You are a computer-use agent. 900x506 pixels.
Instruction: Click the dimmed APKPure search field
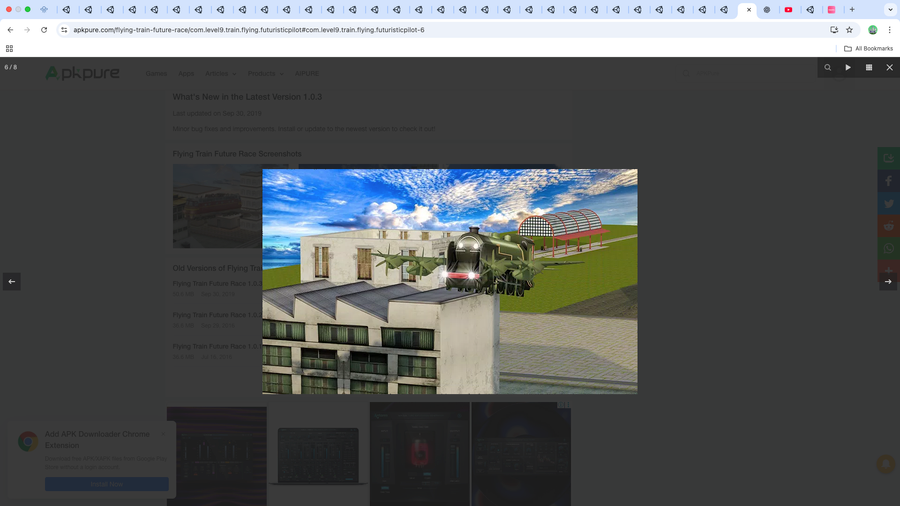(746, 73)
